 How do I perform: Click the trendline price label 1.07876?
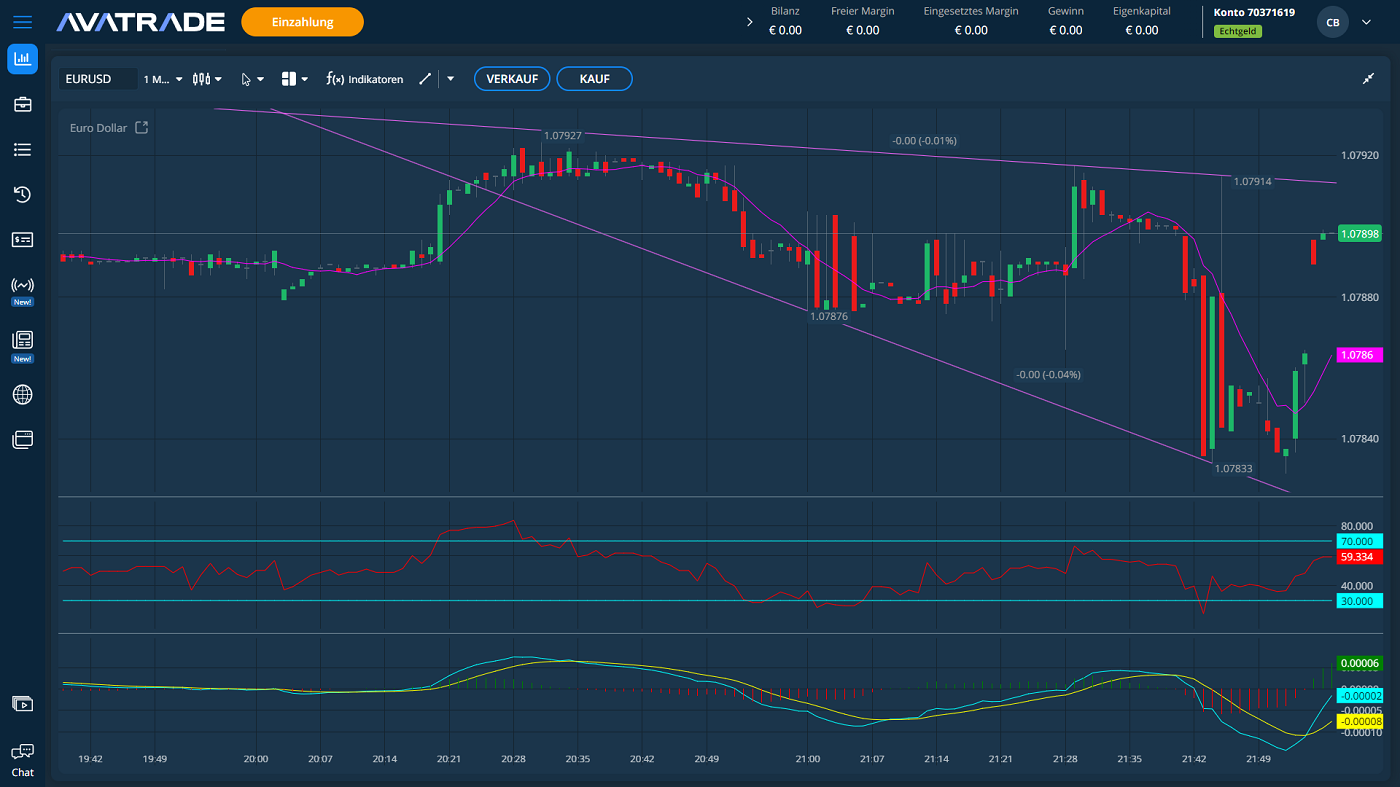[x=829, y=316]
